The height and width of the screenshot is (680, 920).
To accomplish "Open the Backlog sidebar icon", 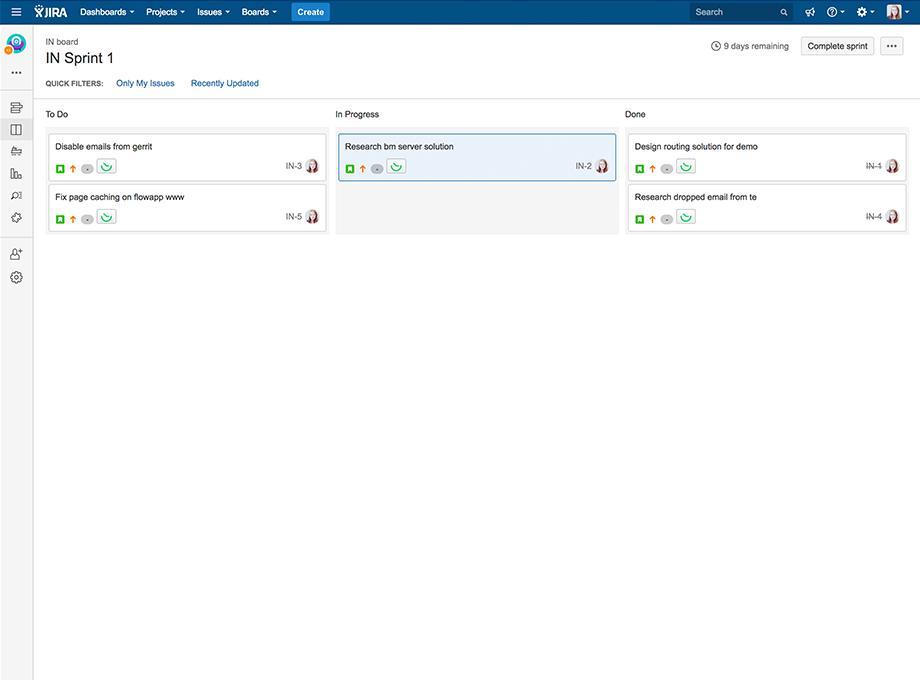I will coord(16,107).
